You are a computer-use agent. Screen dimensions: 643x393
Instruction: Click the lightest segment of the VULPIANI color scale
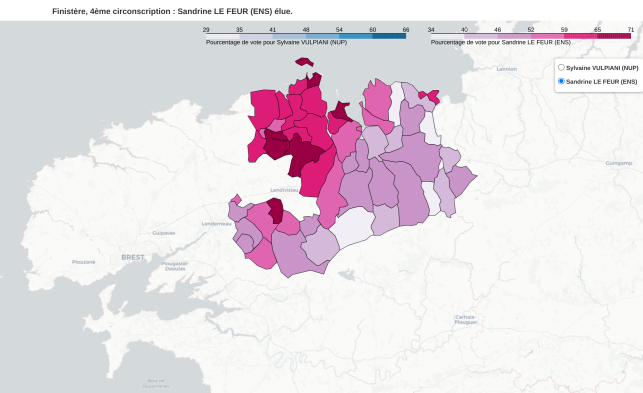[223, 36]
